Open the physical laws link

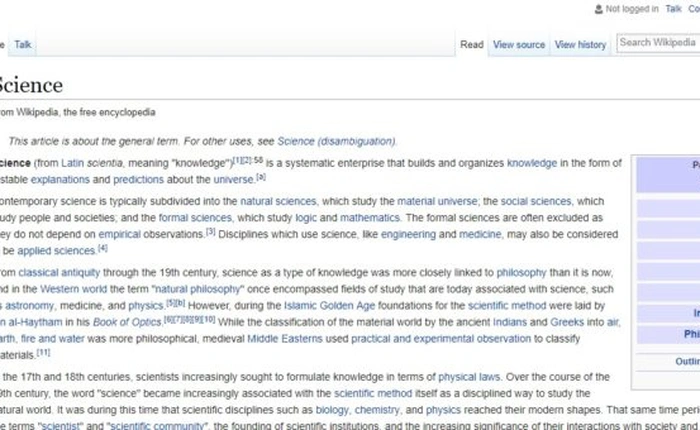click(469, 378)
